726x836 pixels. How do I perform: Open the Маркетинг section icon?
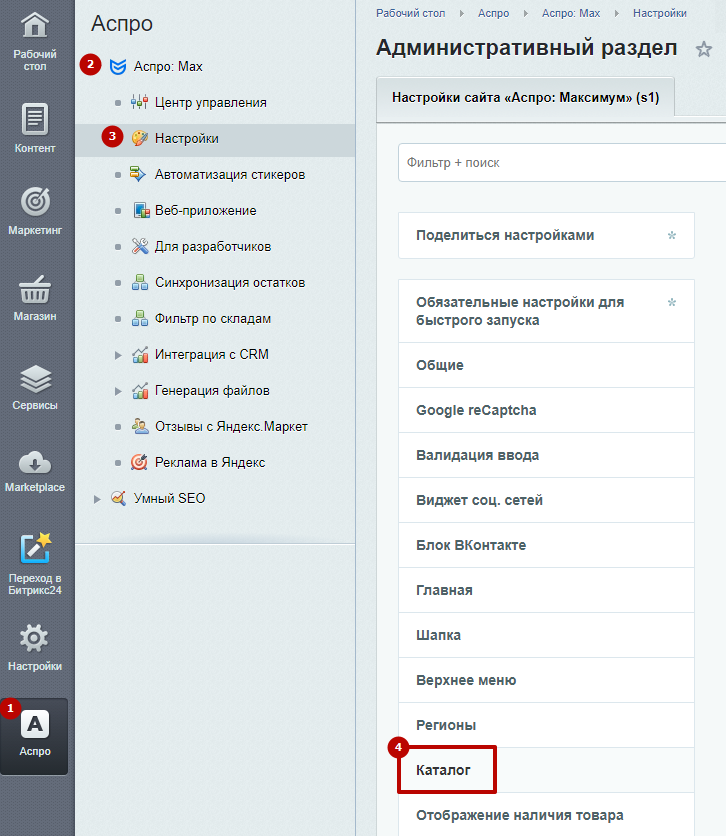[x=35, y=202]
